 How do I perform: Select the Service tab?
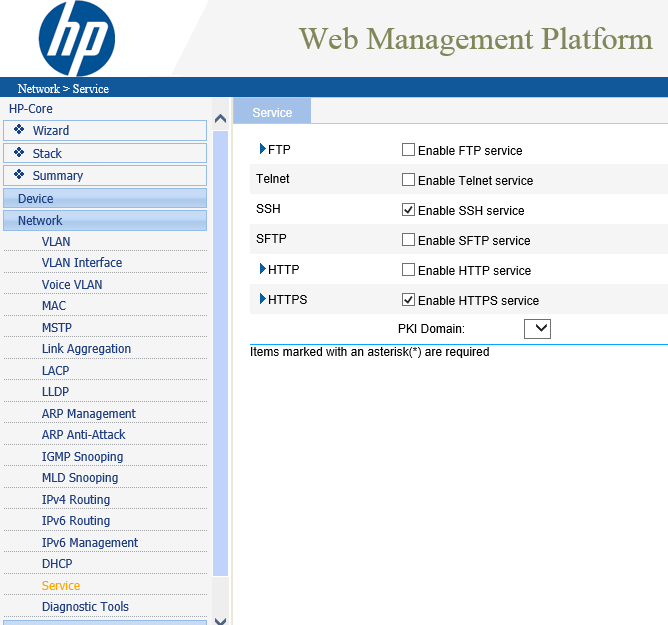pyautogui.click(x=272, y=113)
